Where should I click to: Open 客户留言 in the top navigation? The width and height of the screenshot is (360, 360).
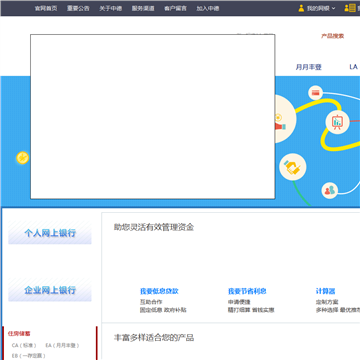point(175,8)
